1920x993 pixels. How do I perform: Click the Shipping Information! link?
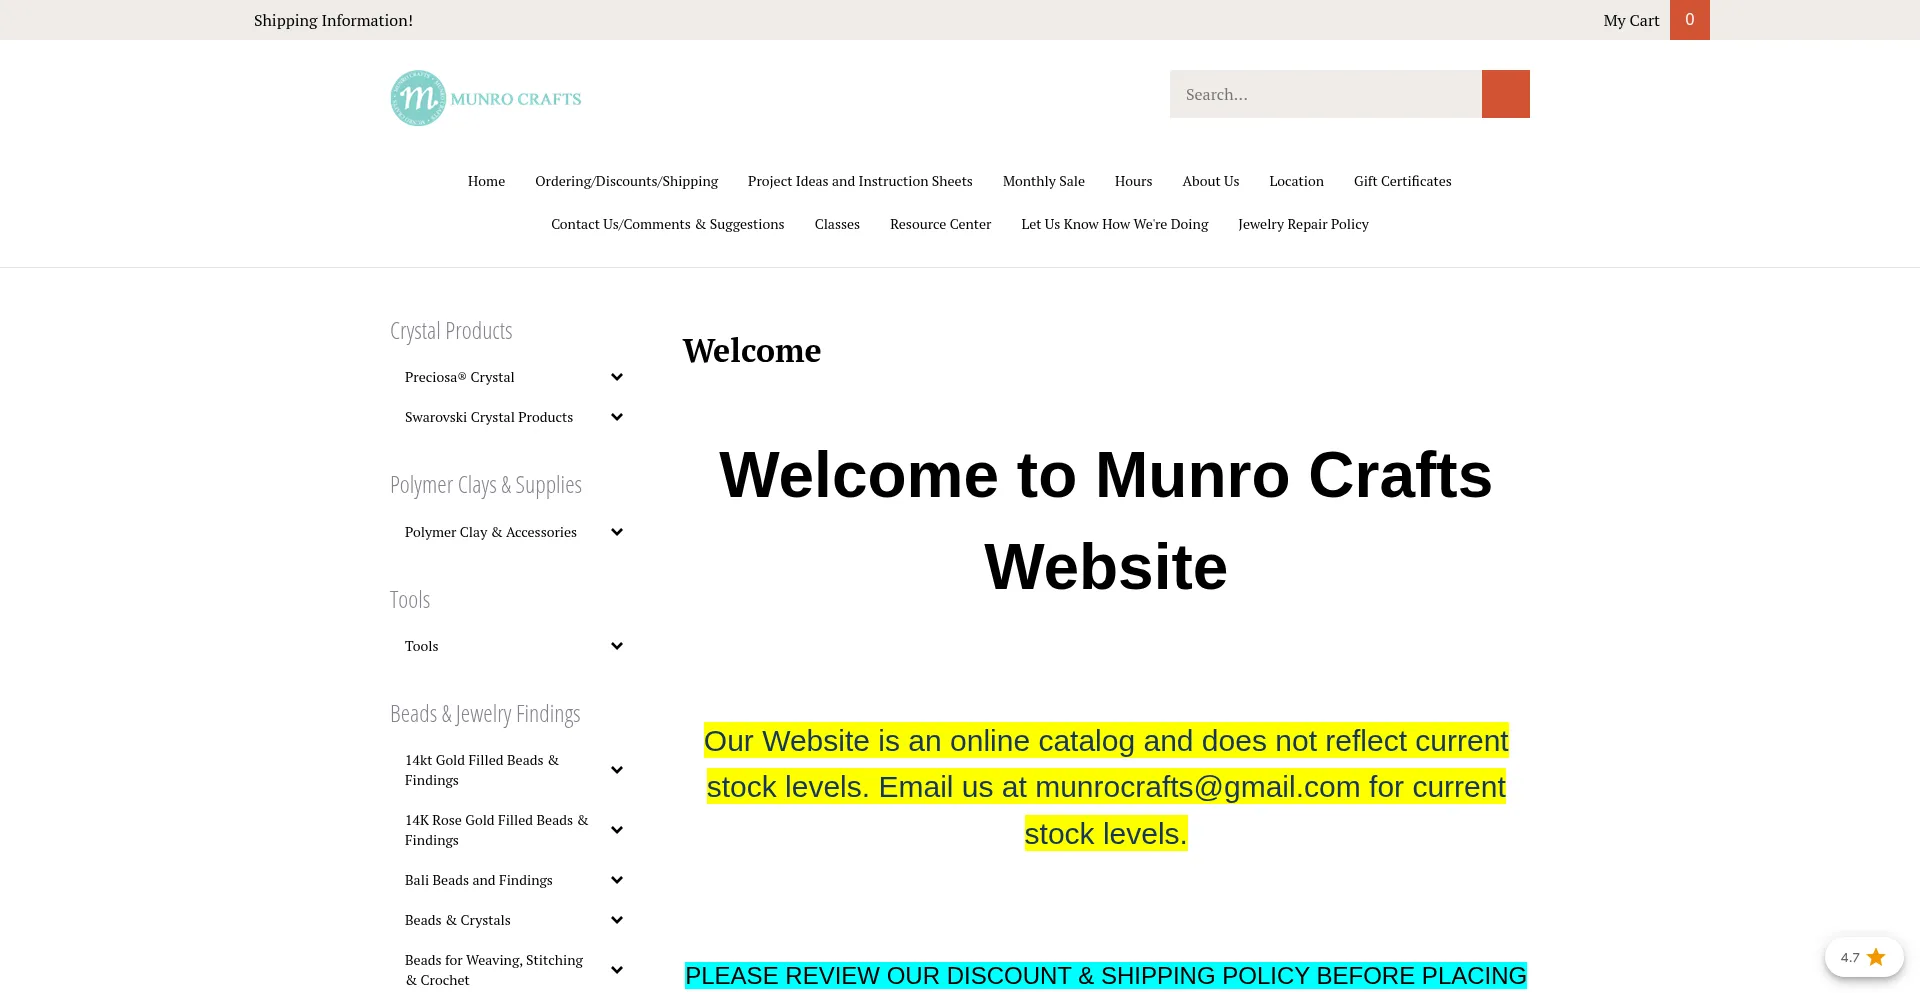(x=333, y=20)
